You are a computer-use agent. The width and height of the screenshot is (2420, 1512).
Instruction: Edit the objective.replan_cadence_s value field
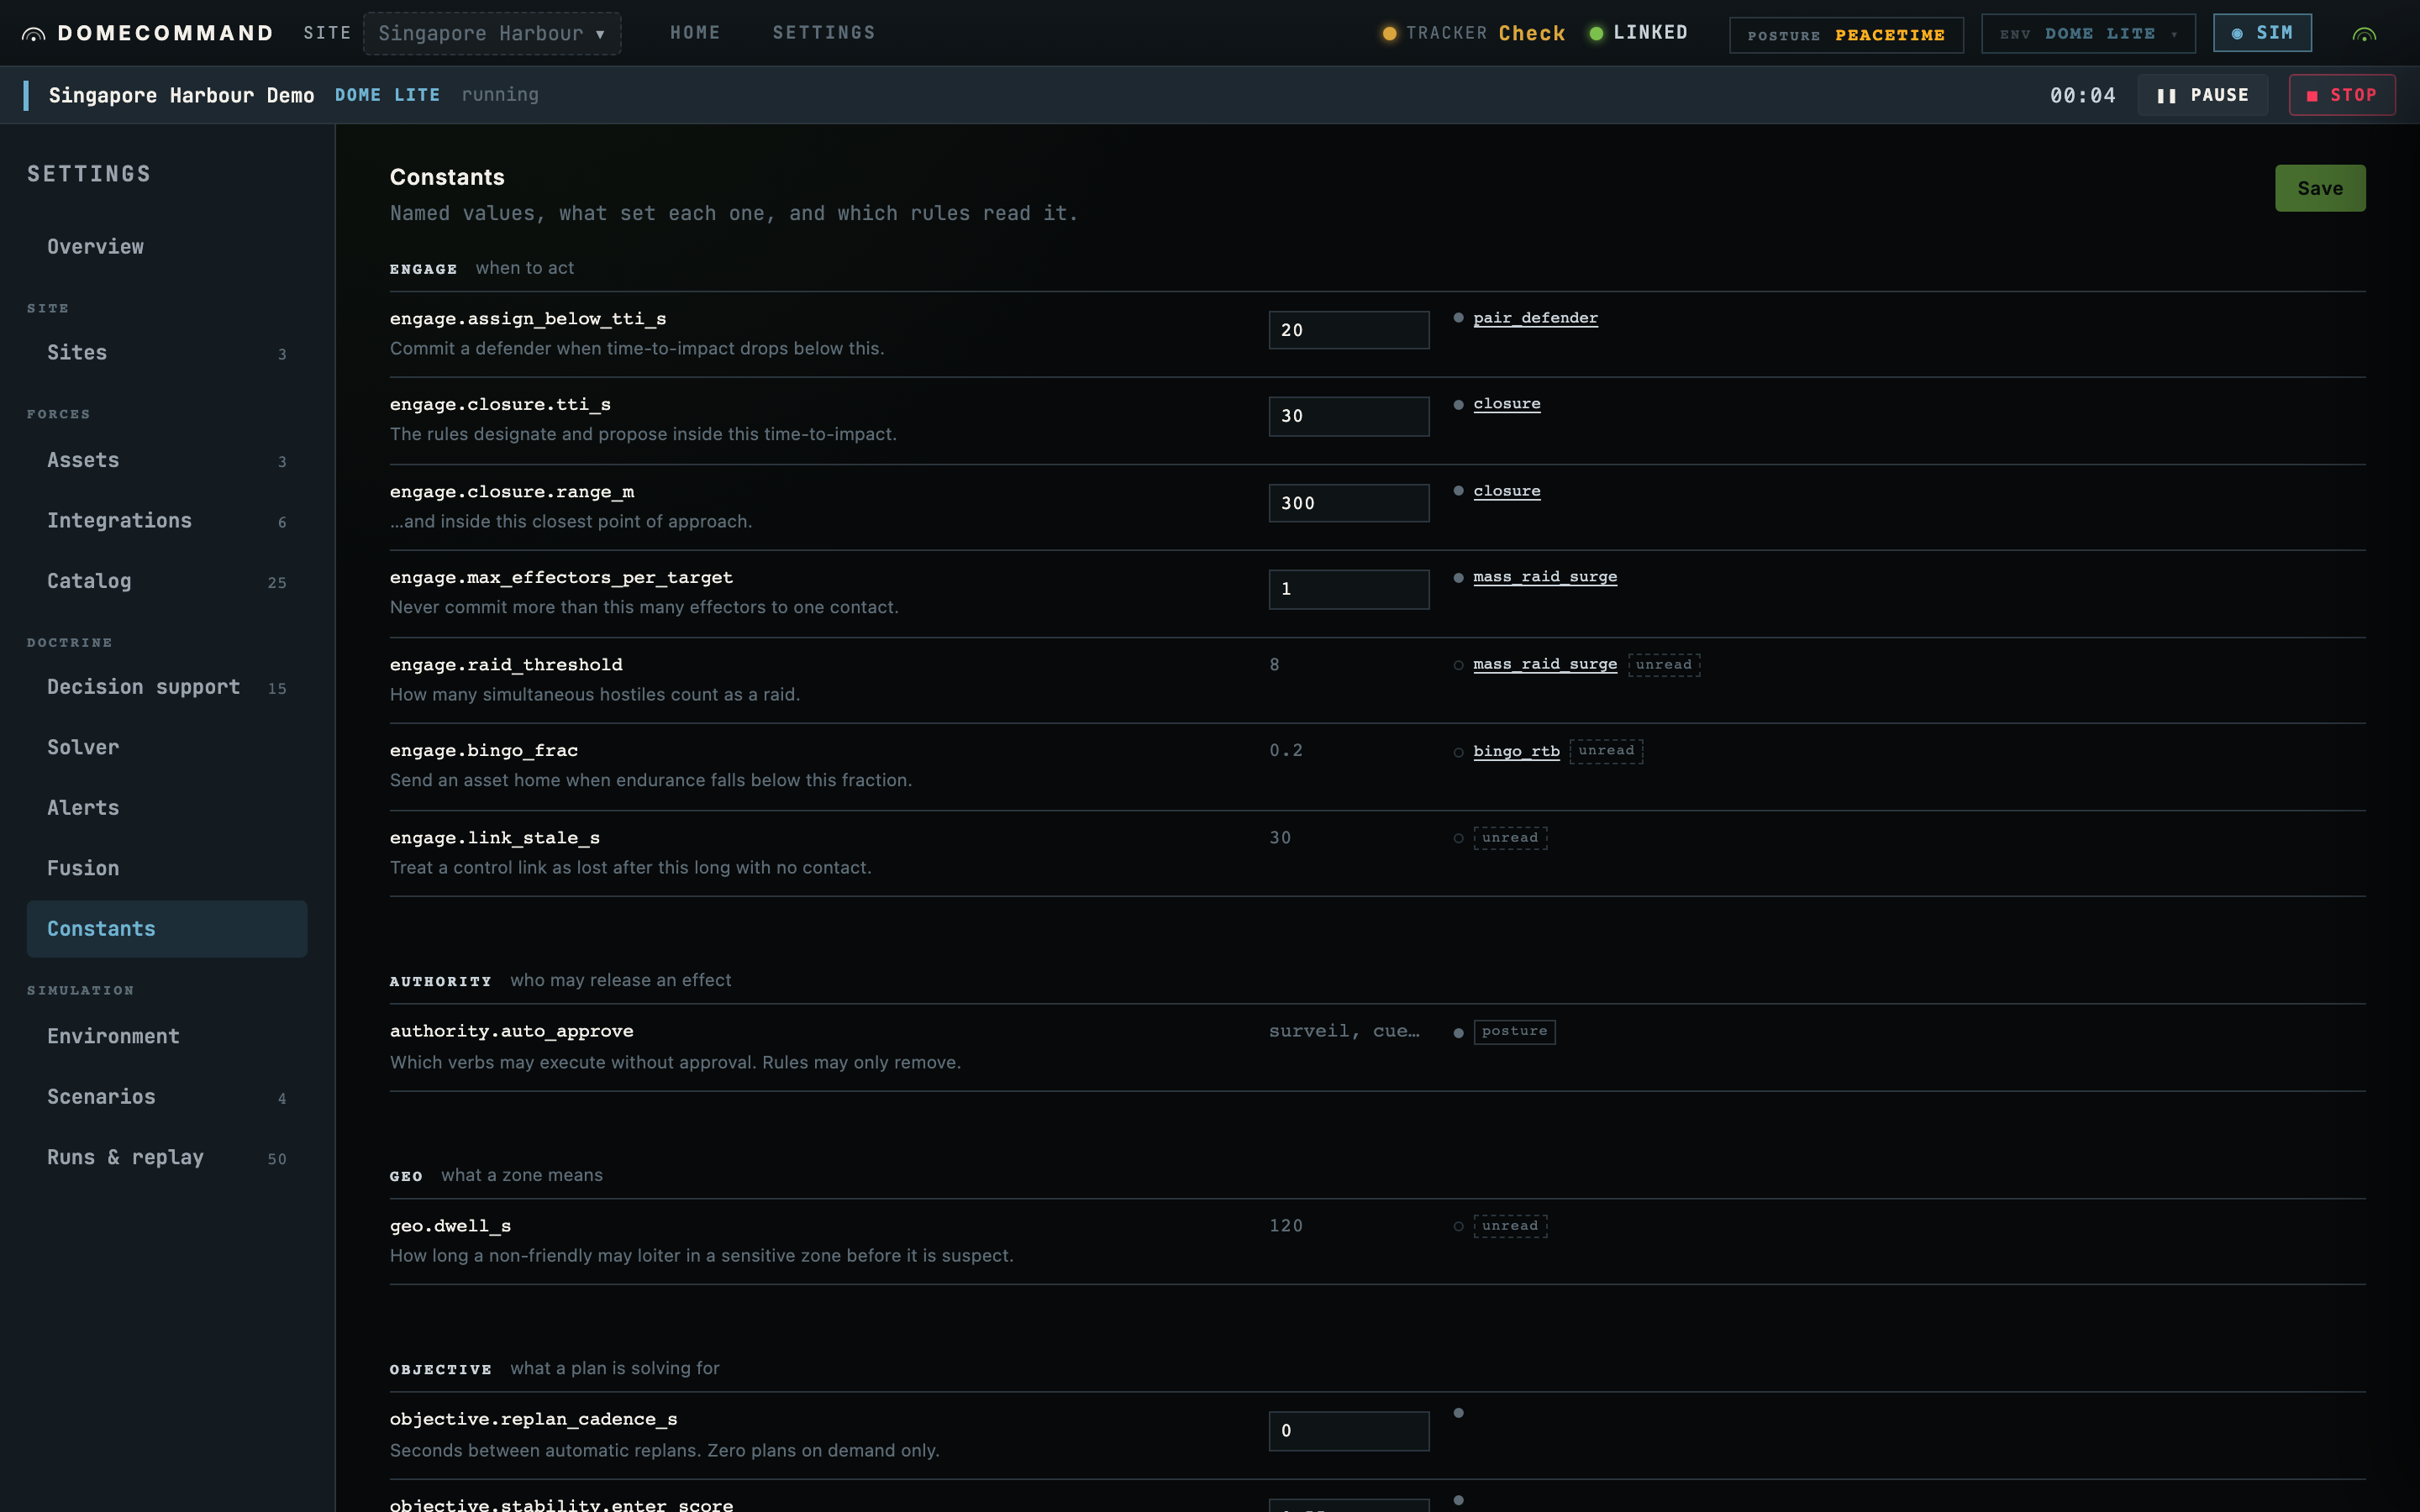(x=1349, y=1431)
